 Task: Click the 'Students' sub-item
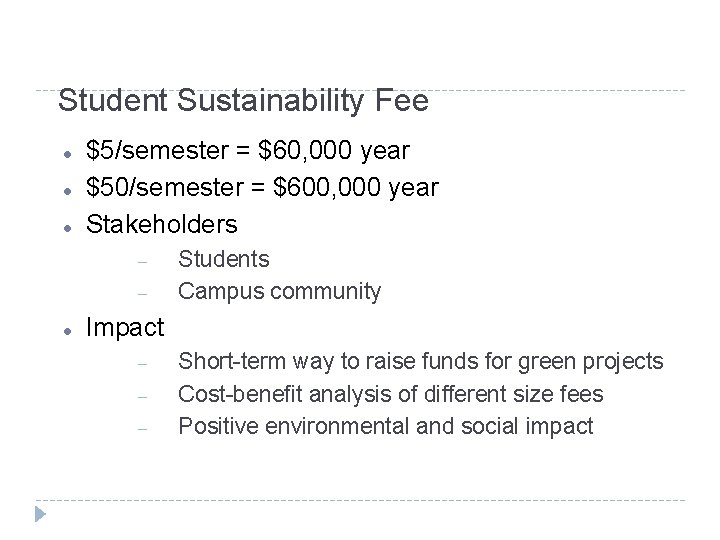pyautogui.click(x=223, y=259)
